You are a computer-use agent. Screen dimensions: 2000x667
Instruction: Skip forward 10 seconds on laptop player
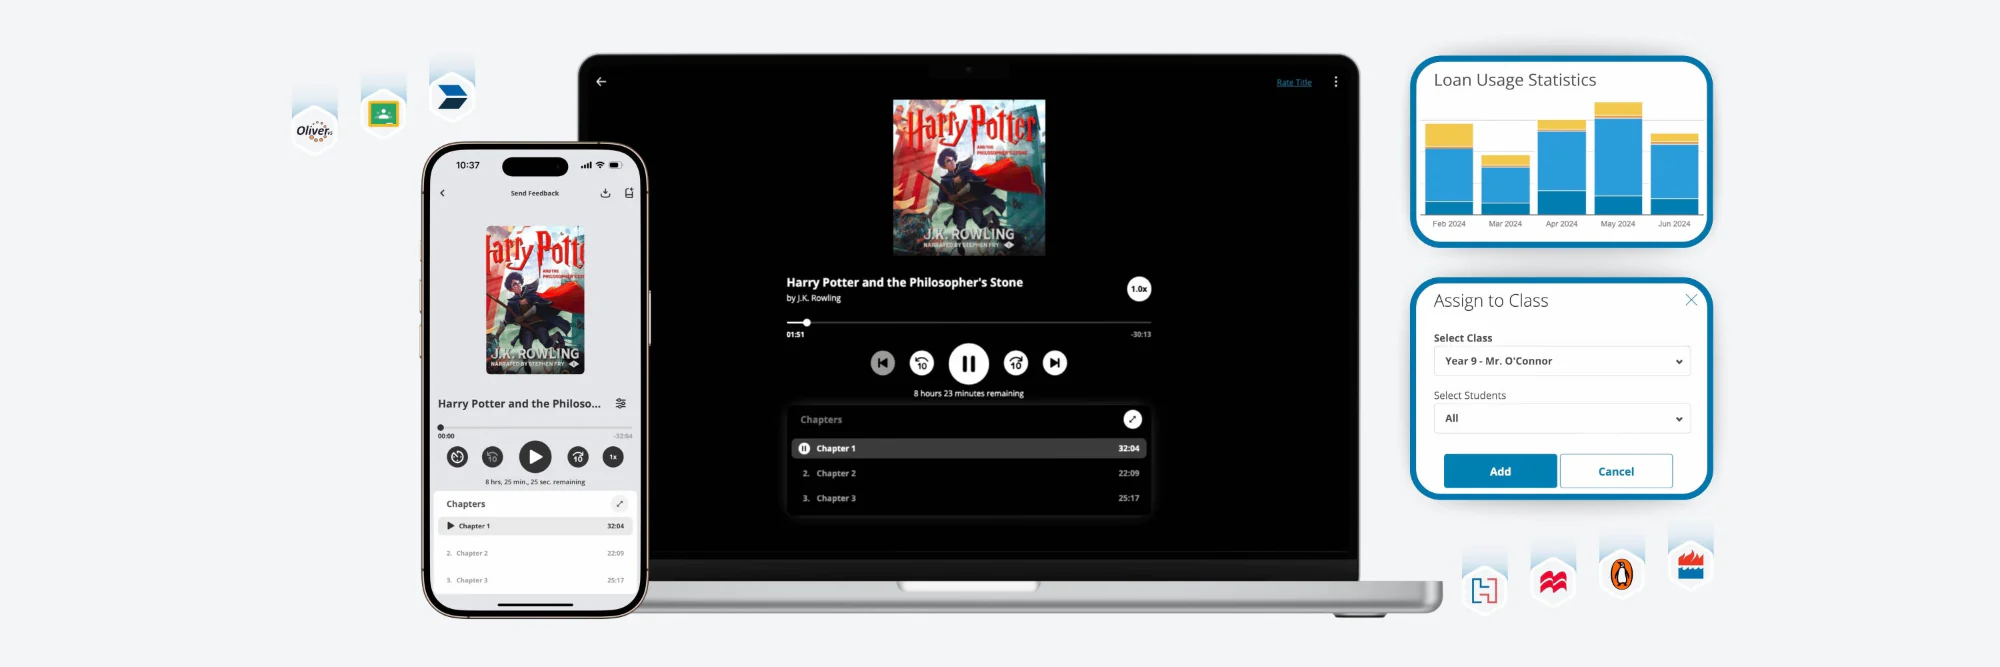point(1015,363)
